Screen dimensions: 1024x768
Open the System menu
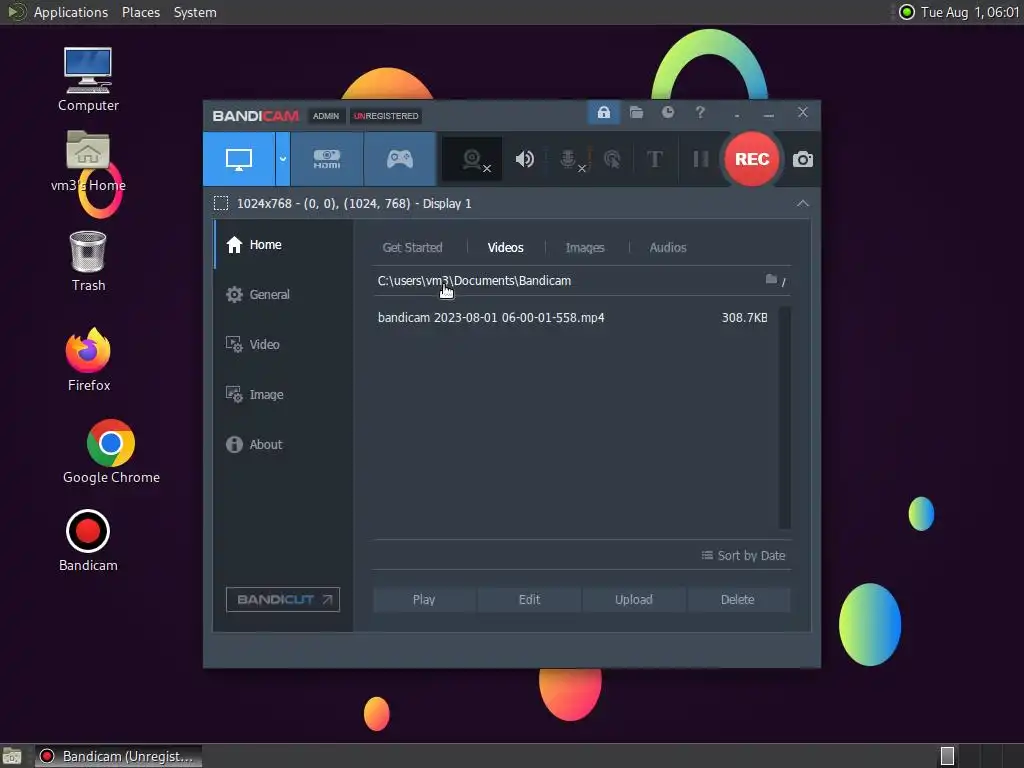click(195, 12)
